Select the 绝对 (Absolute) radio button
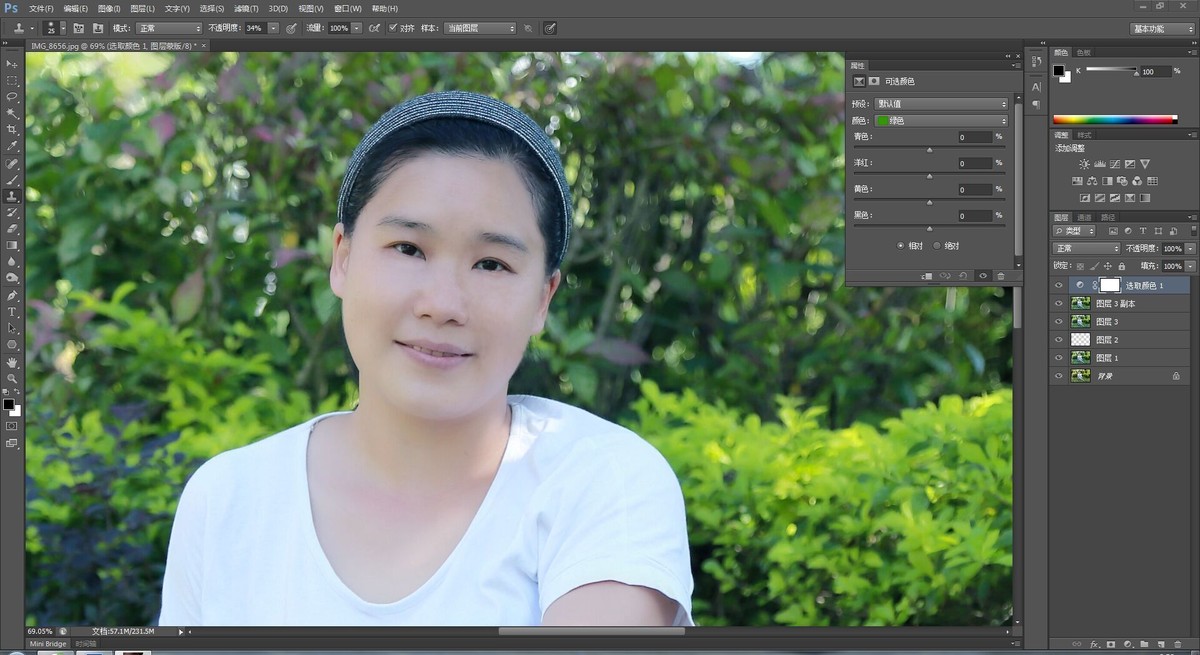 (x=937, y=245)
